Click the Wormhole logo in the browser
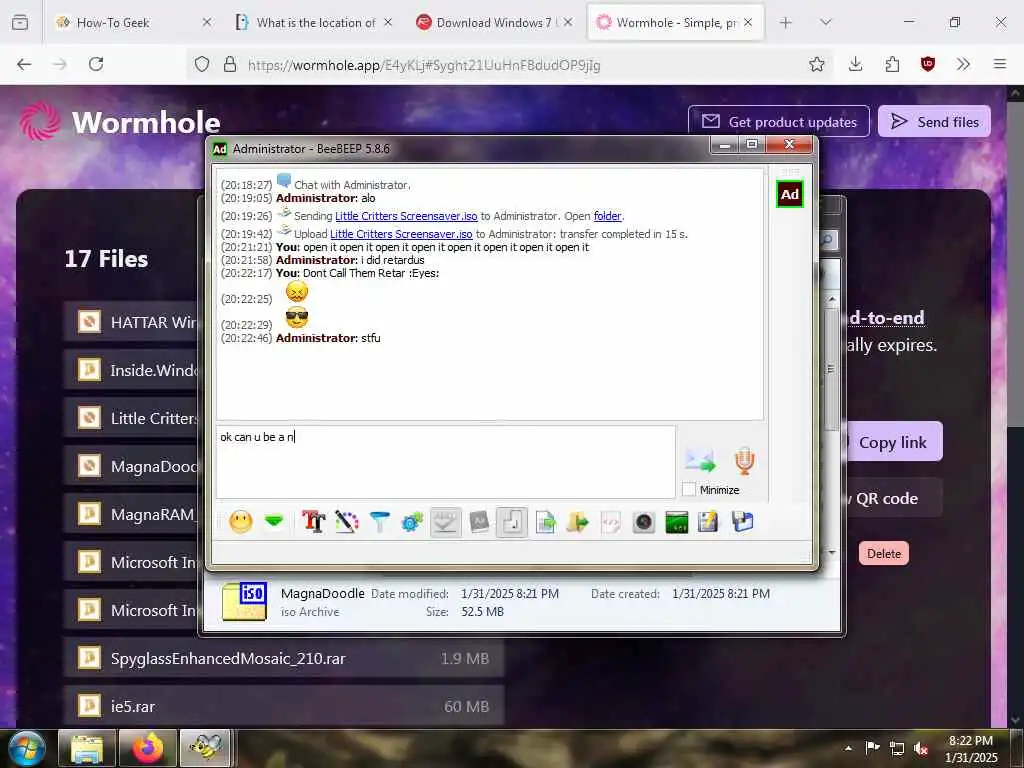The height and width of the screenshot is (768, 1024). pyautogui.click(x=120, y=121)
